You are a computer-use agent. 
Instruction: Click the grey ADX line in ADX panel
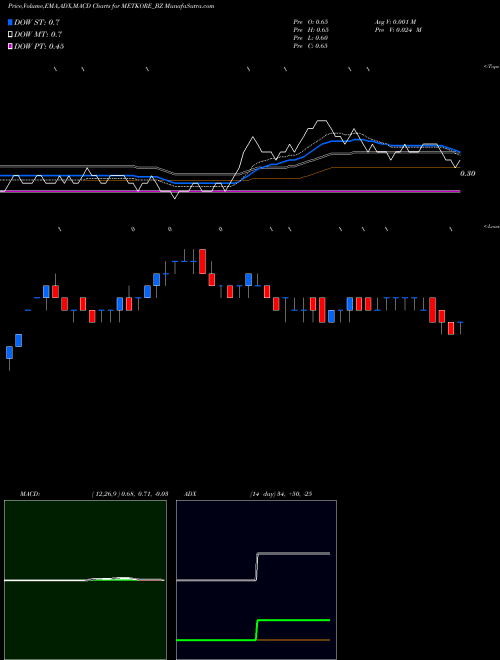tap(293, 553)
